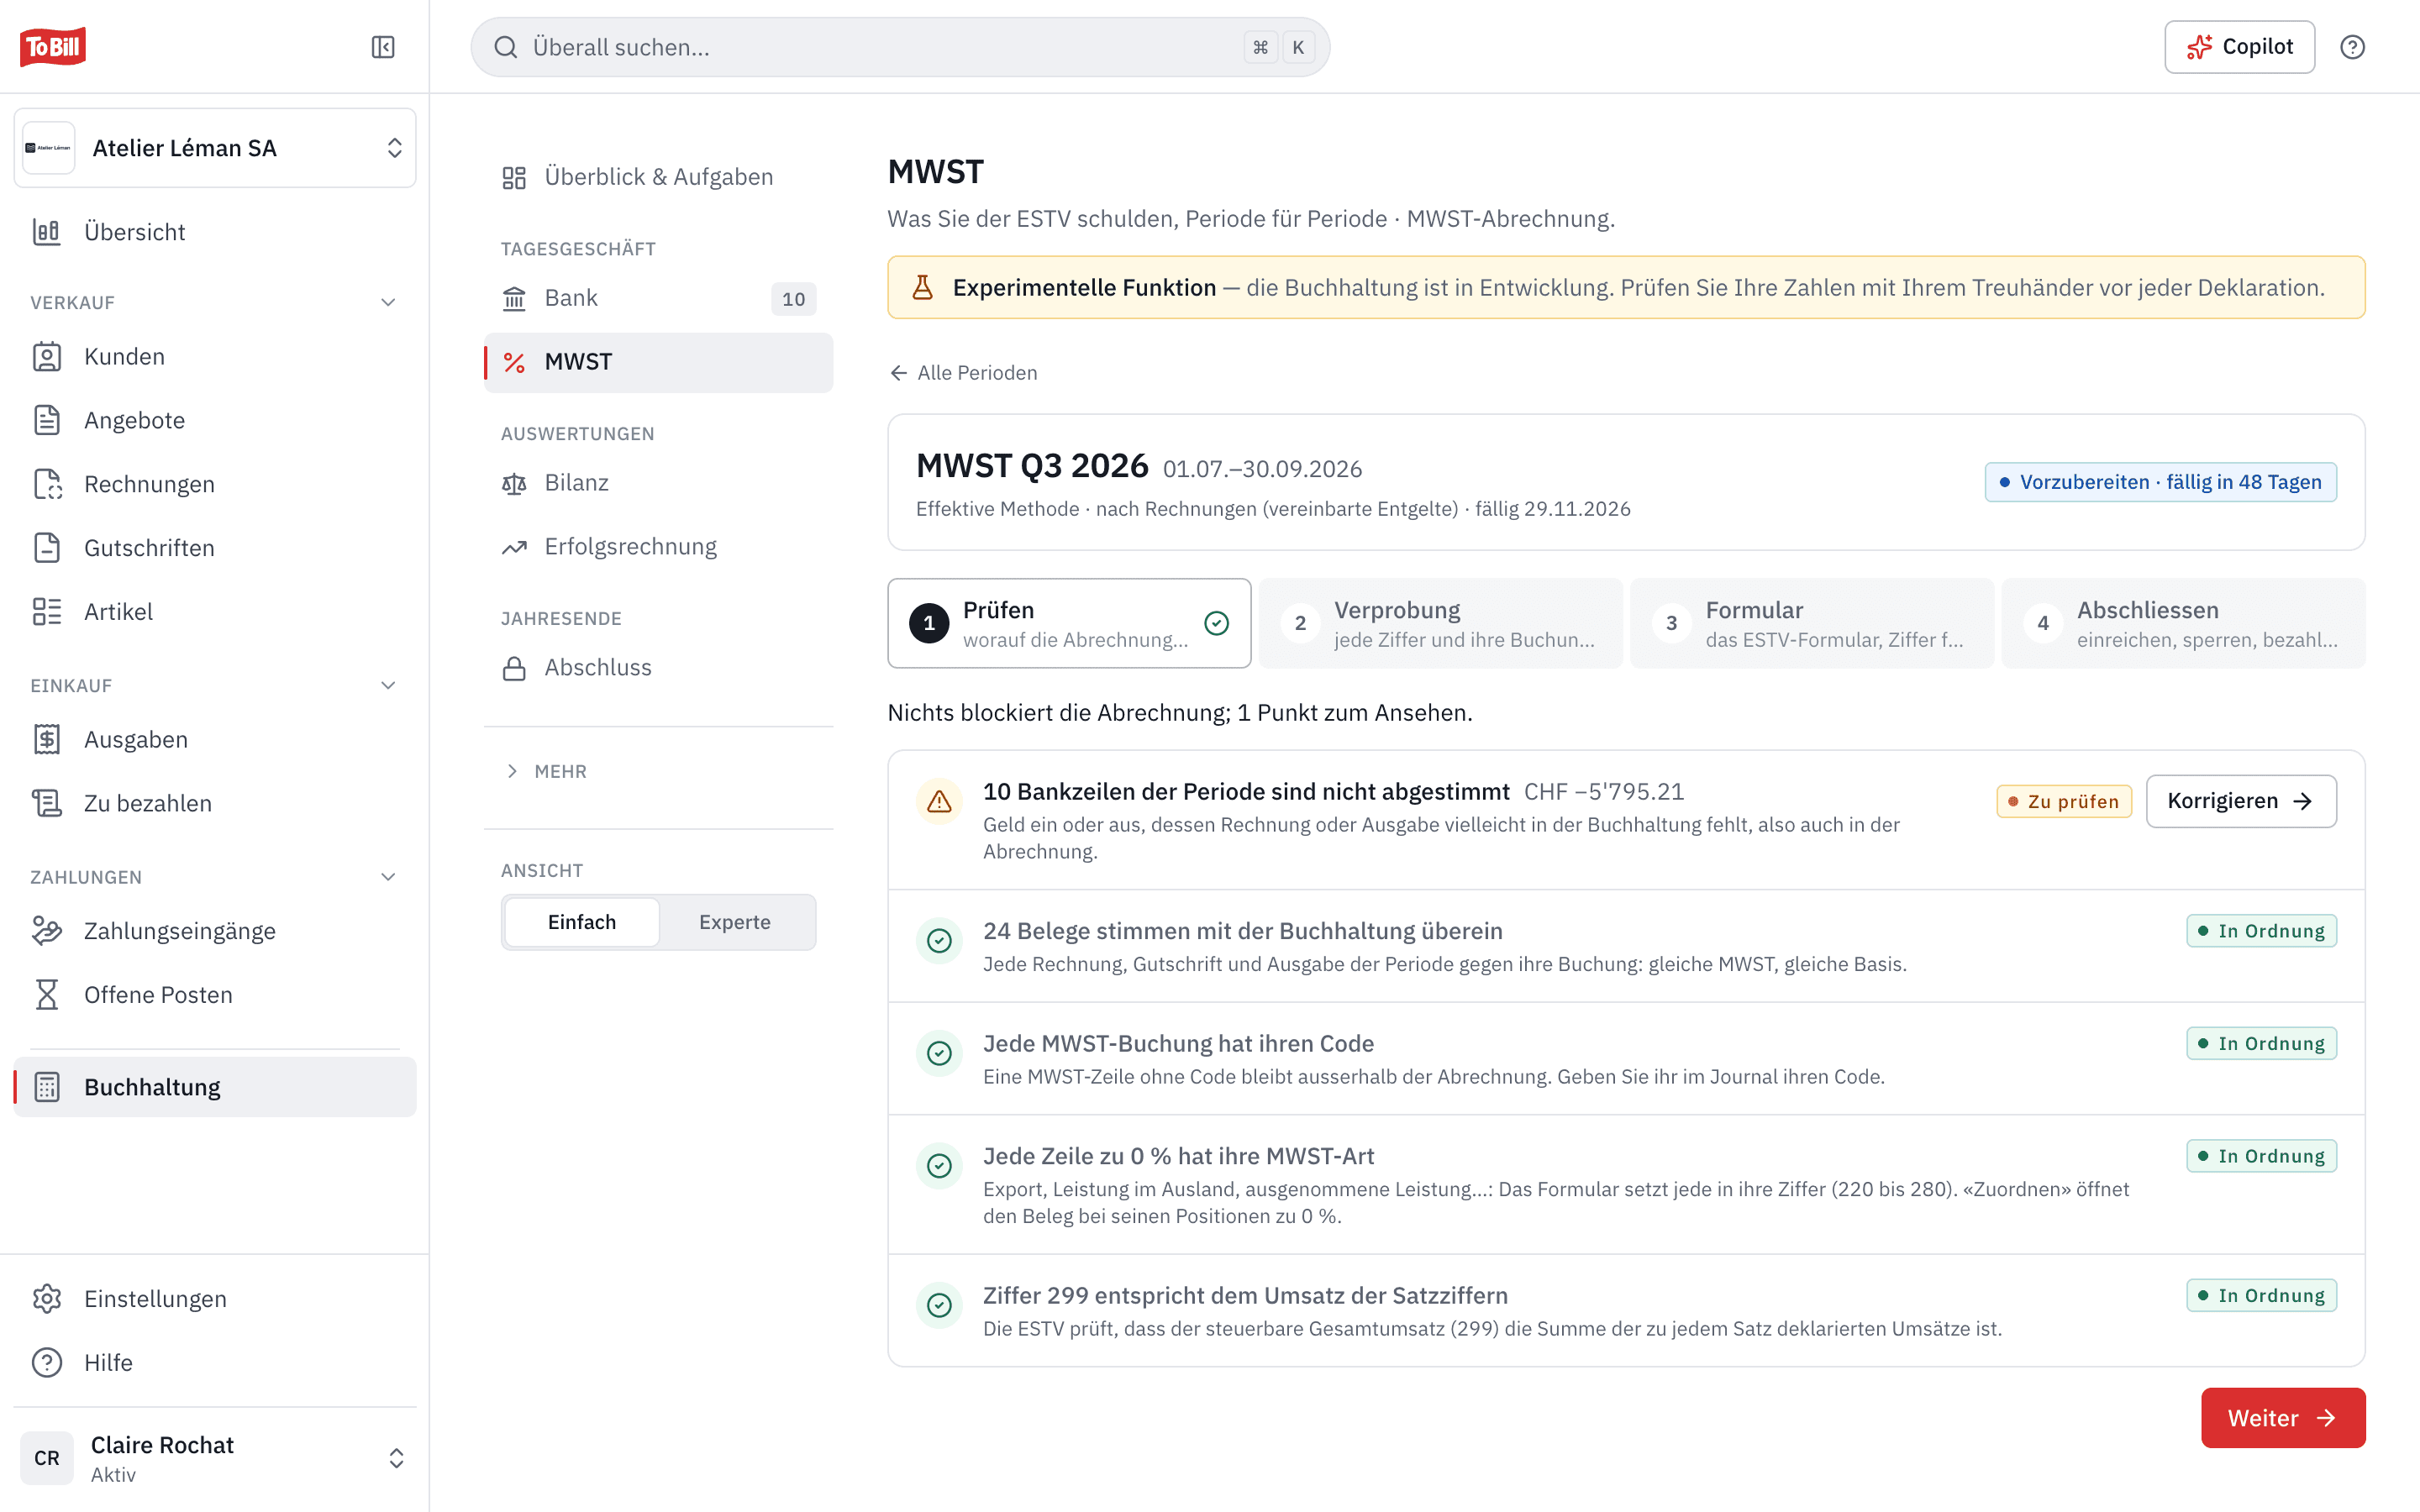Open Übersicht in the sidebar

click(x=215, y=232)
